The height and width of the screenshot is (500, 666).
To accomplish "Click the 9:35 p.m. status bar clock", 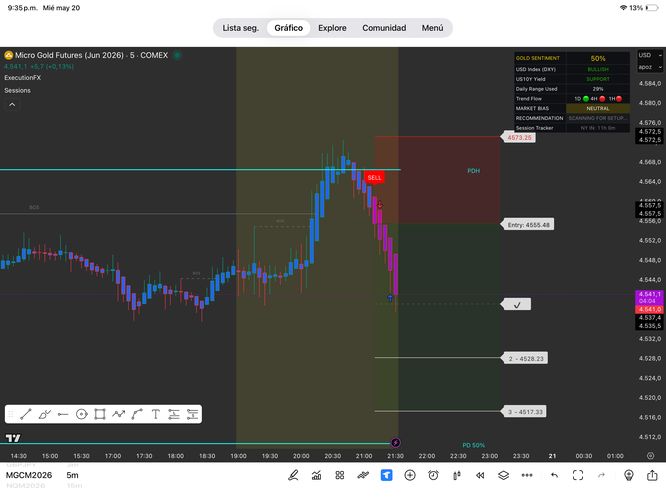I will point(23,8).
